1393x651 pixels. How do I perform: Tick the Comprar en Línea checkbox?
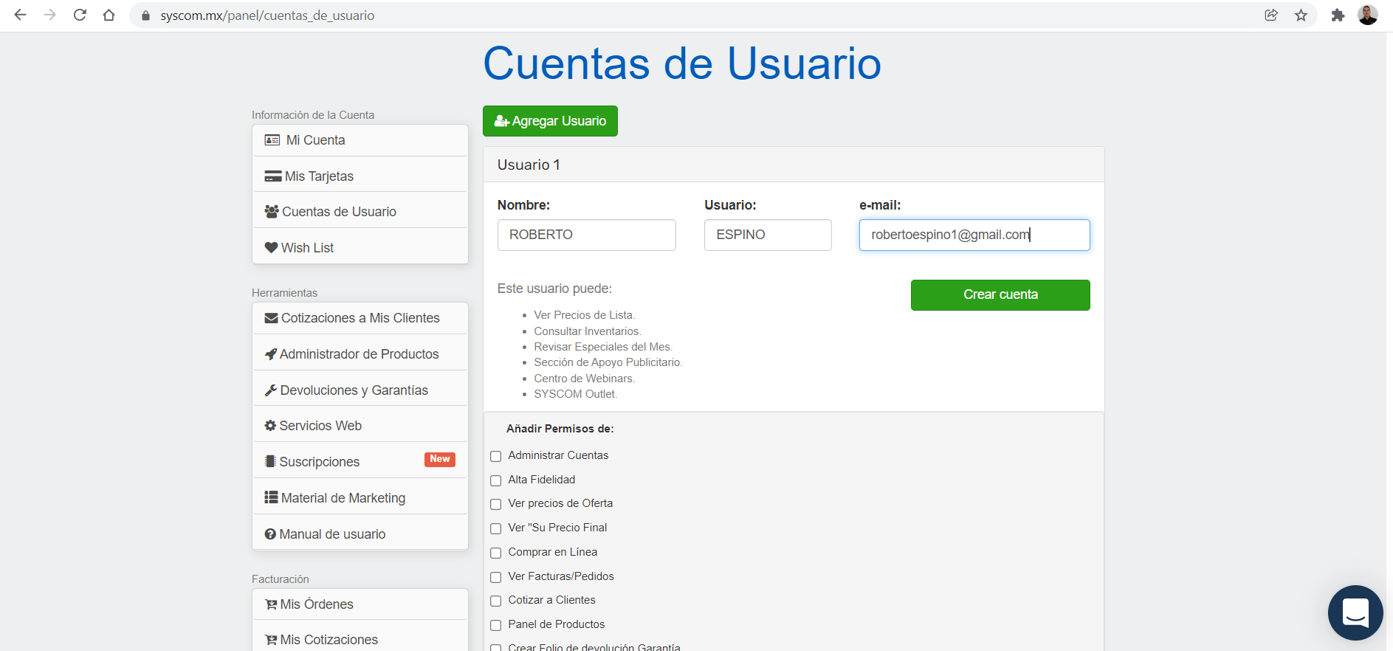click(496, 552)
